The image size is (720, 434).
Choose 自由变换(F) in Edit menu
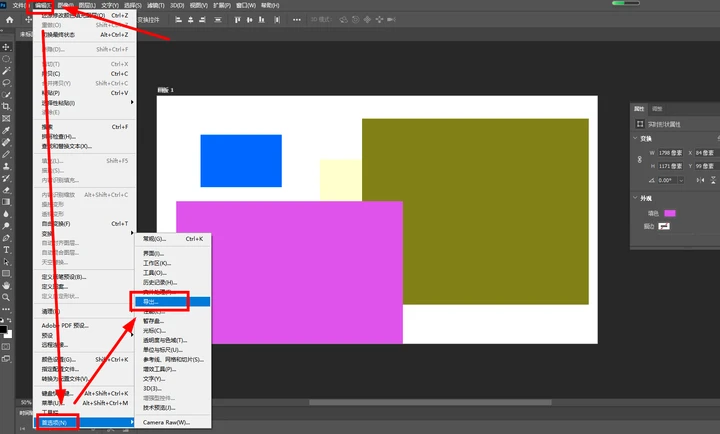85,224
